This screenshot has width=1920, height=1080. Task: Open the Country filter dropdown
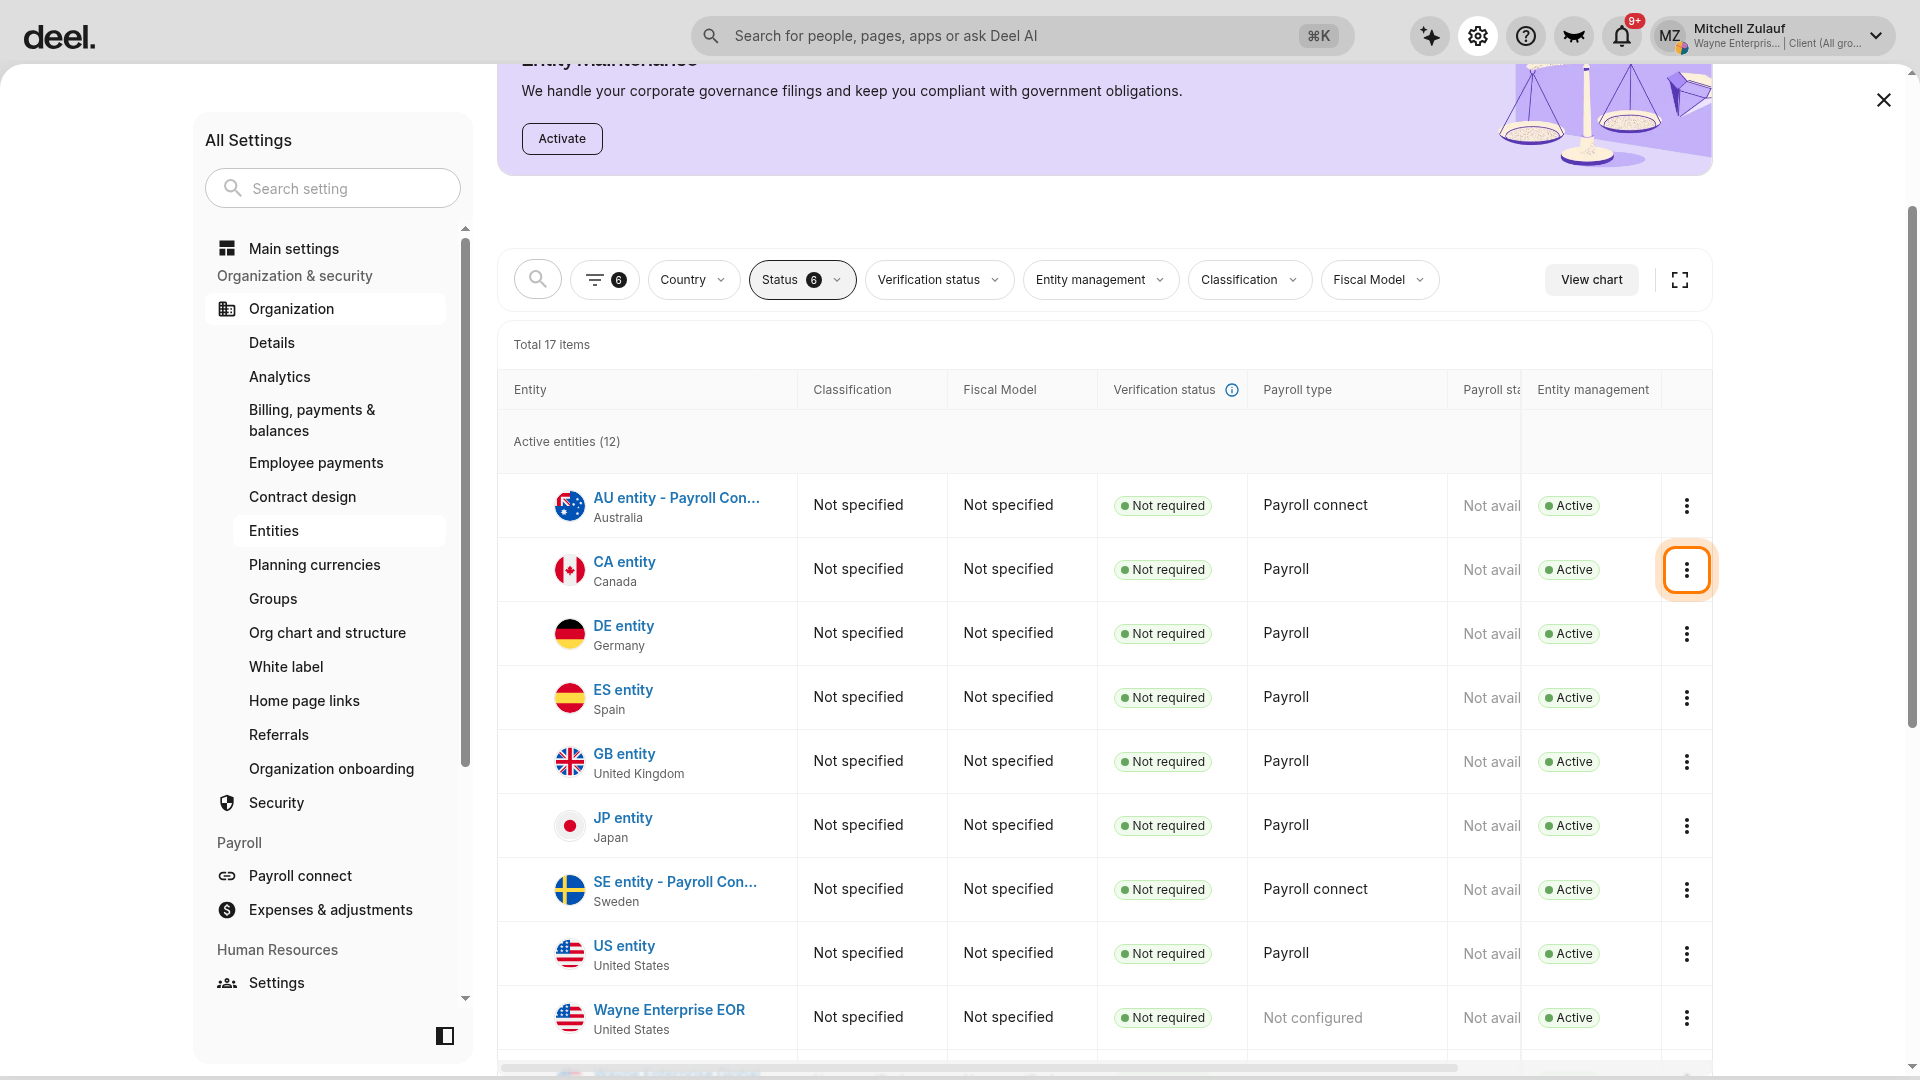point(694,280)
